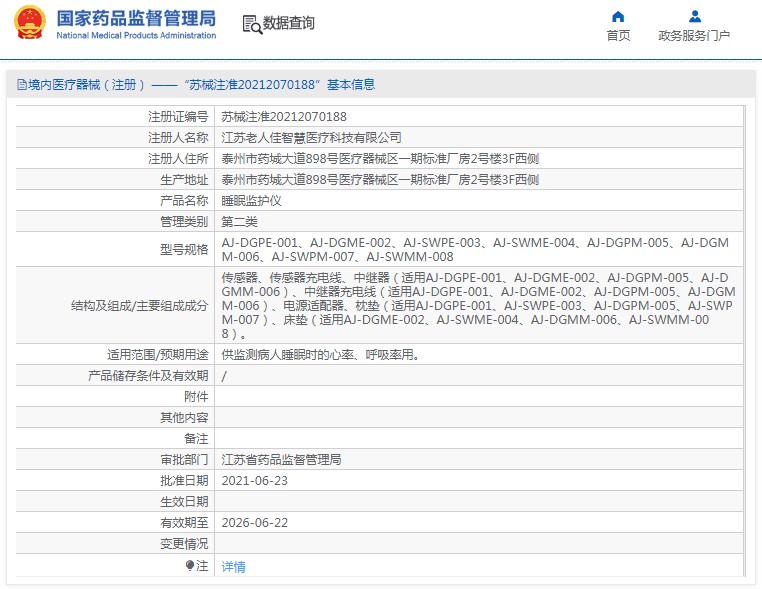Go to 首页 label
The image size is (762, 589).
[618, 36]
